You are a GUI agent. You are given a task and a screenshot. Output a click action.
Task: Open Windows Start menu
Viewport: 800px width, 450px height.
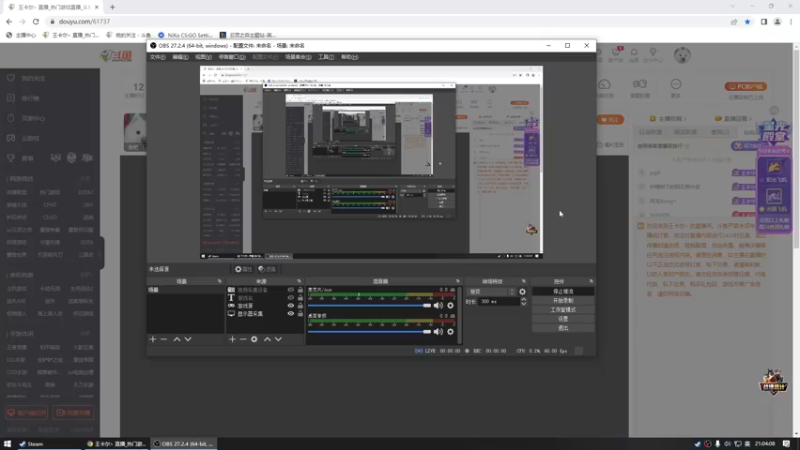[7, 444]
